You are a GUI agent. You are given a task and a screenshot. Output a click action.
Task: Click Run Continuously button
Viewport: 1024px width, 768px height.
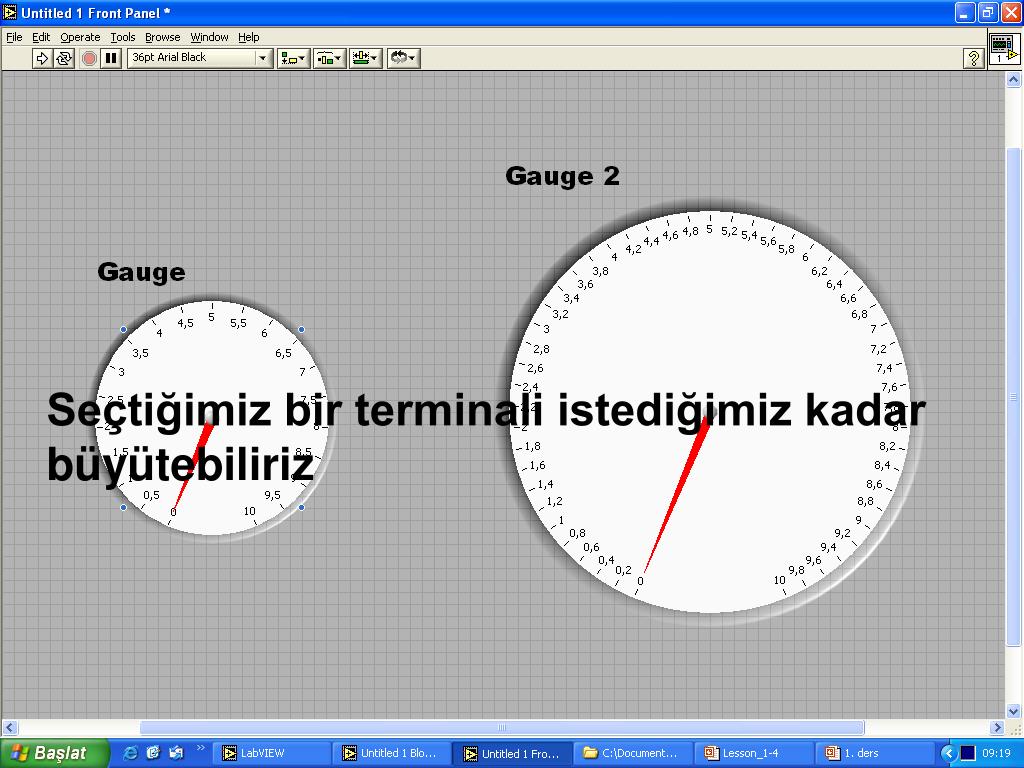point(63,58)
